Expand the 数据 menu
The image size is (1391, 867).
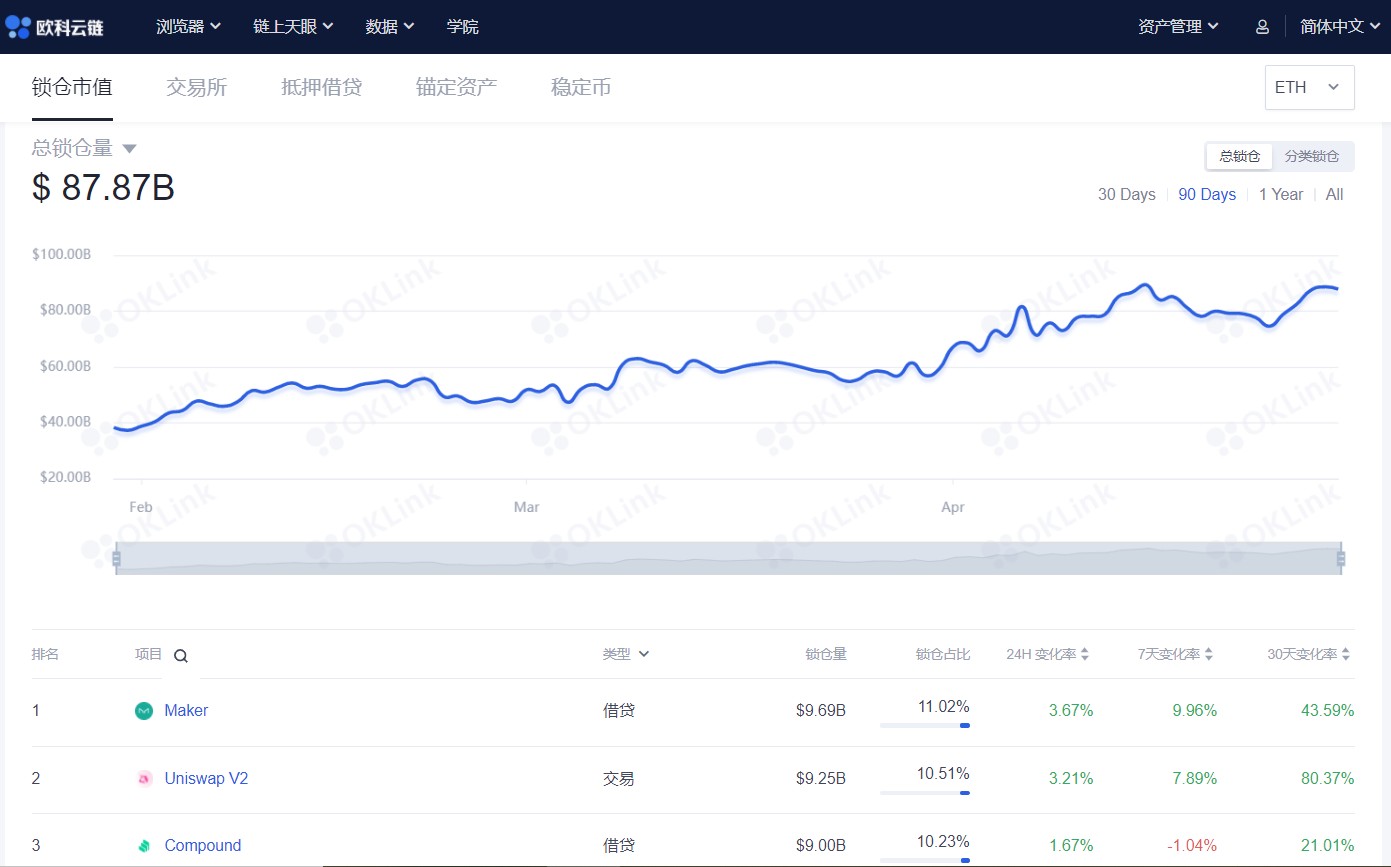(x=389, y=27)
